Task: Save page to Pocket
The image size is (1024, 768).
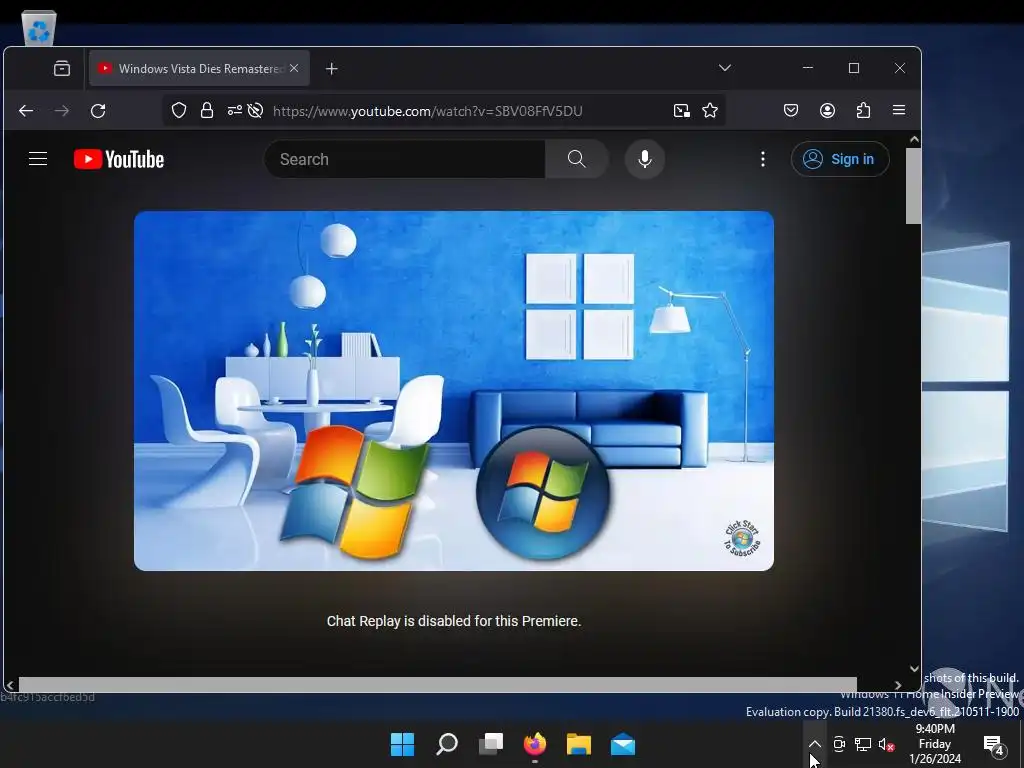Action: tap(791, 110)
